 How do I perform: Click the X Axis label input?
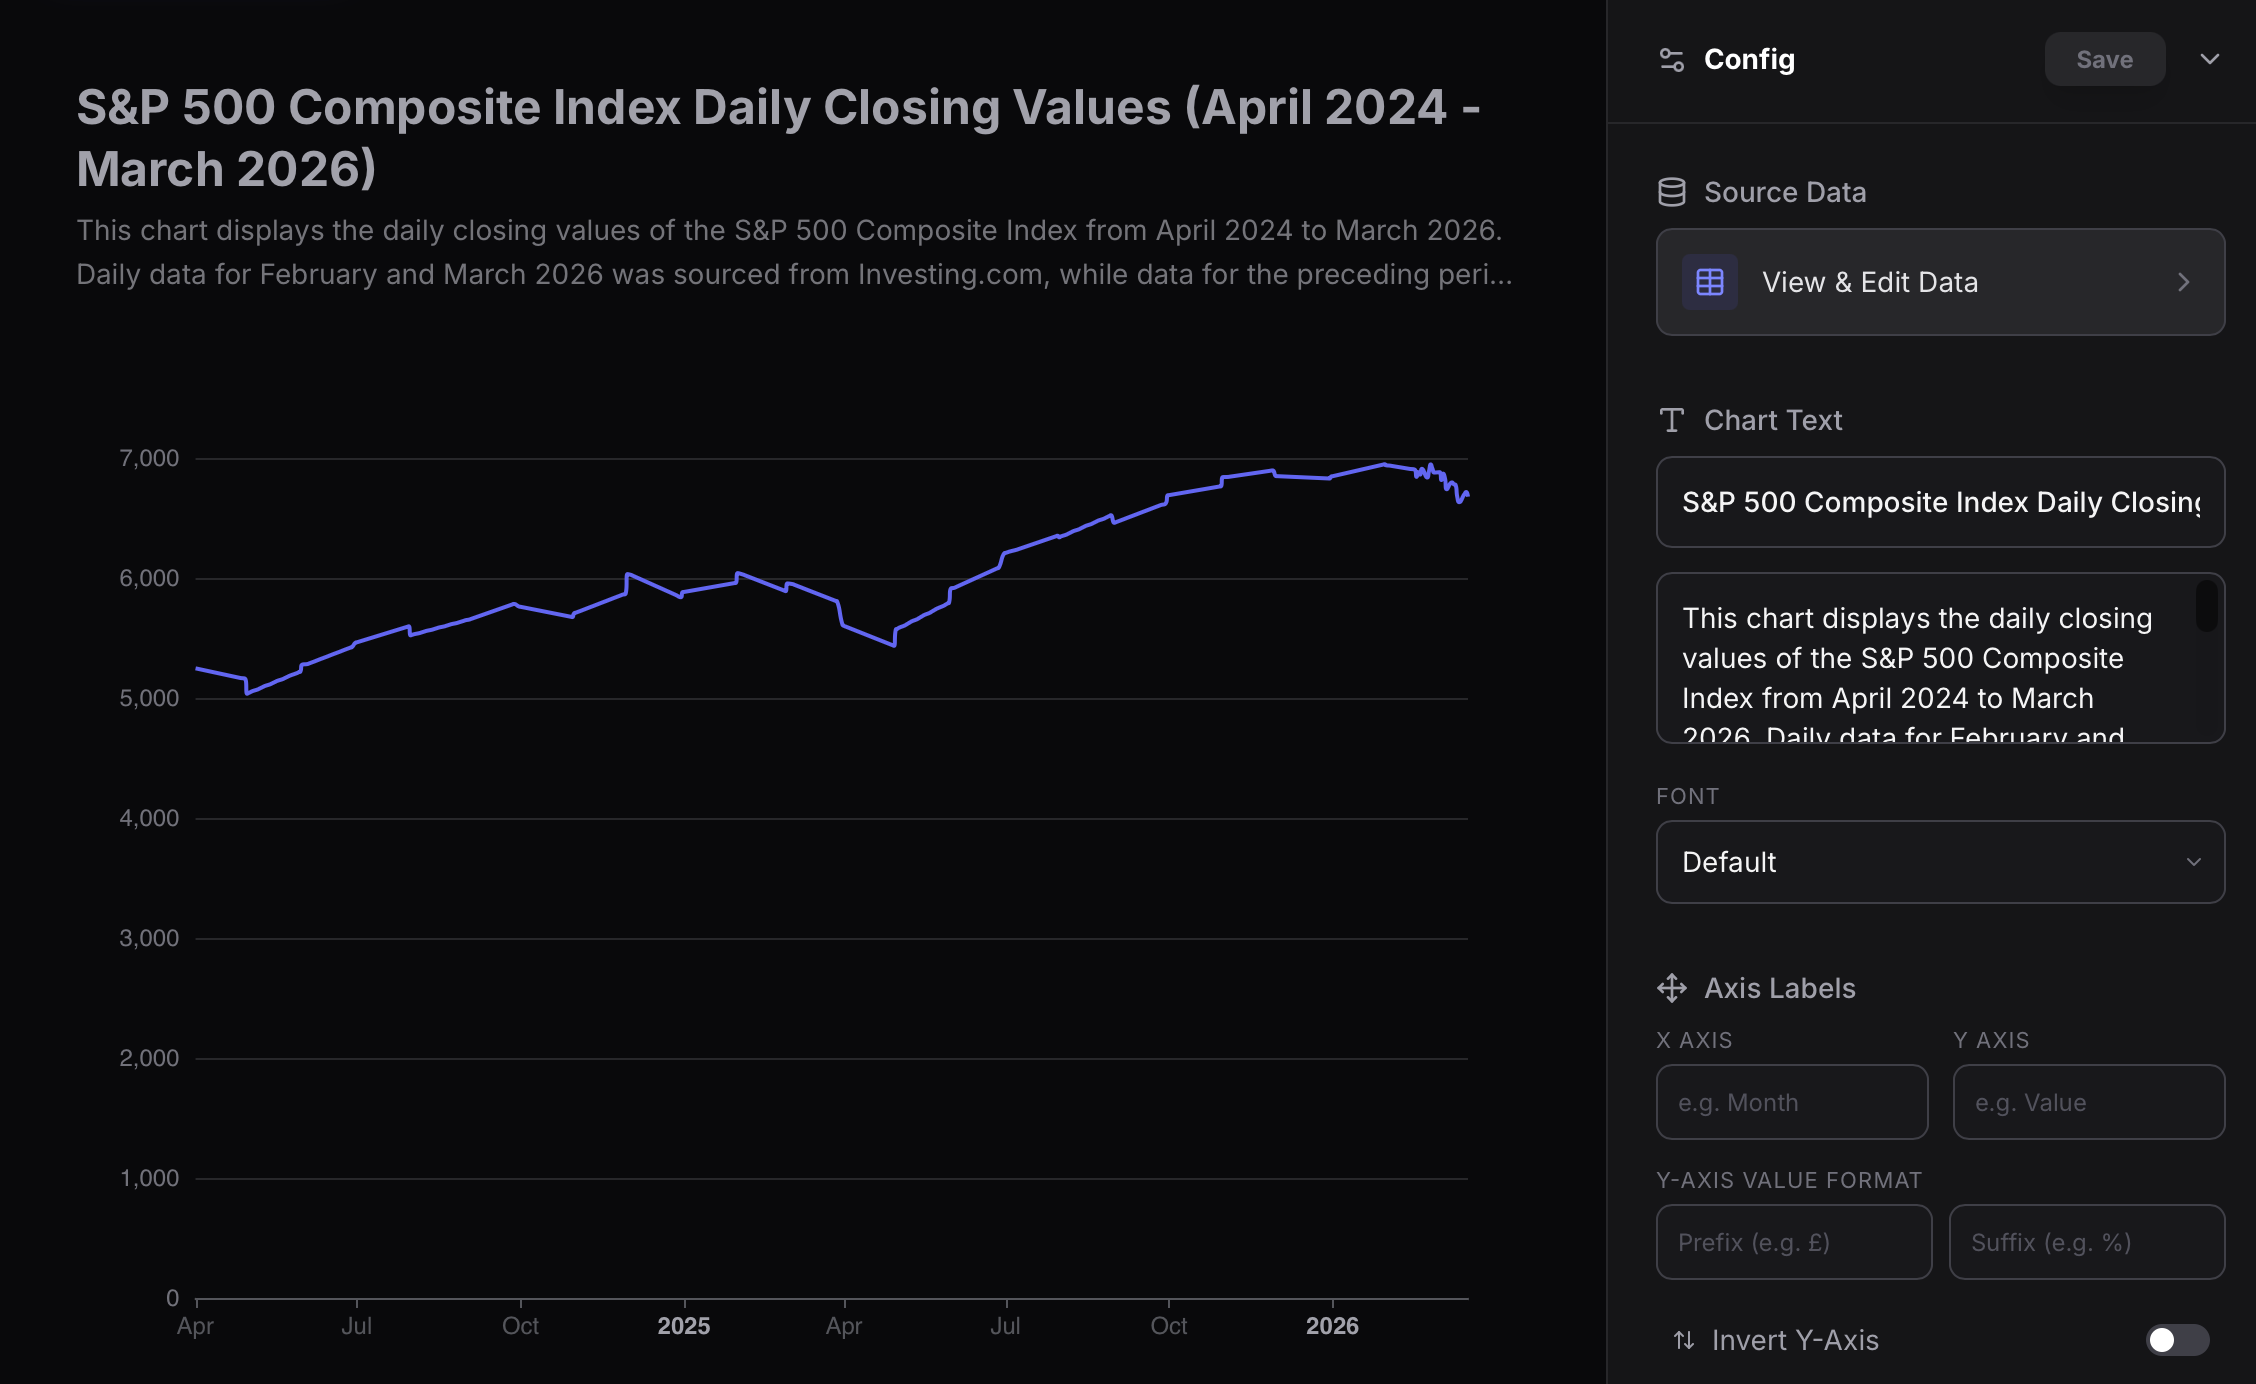[1791, 1102]
